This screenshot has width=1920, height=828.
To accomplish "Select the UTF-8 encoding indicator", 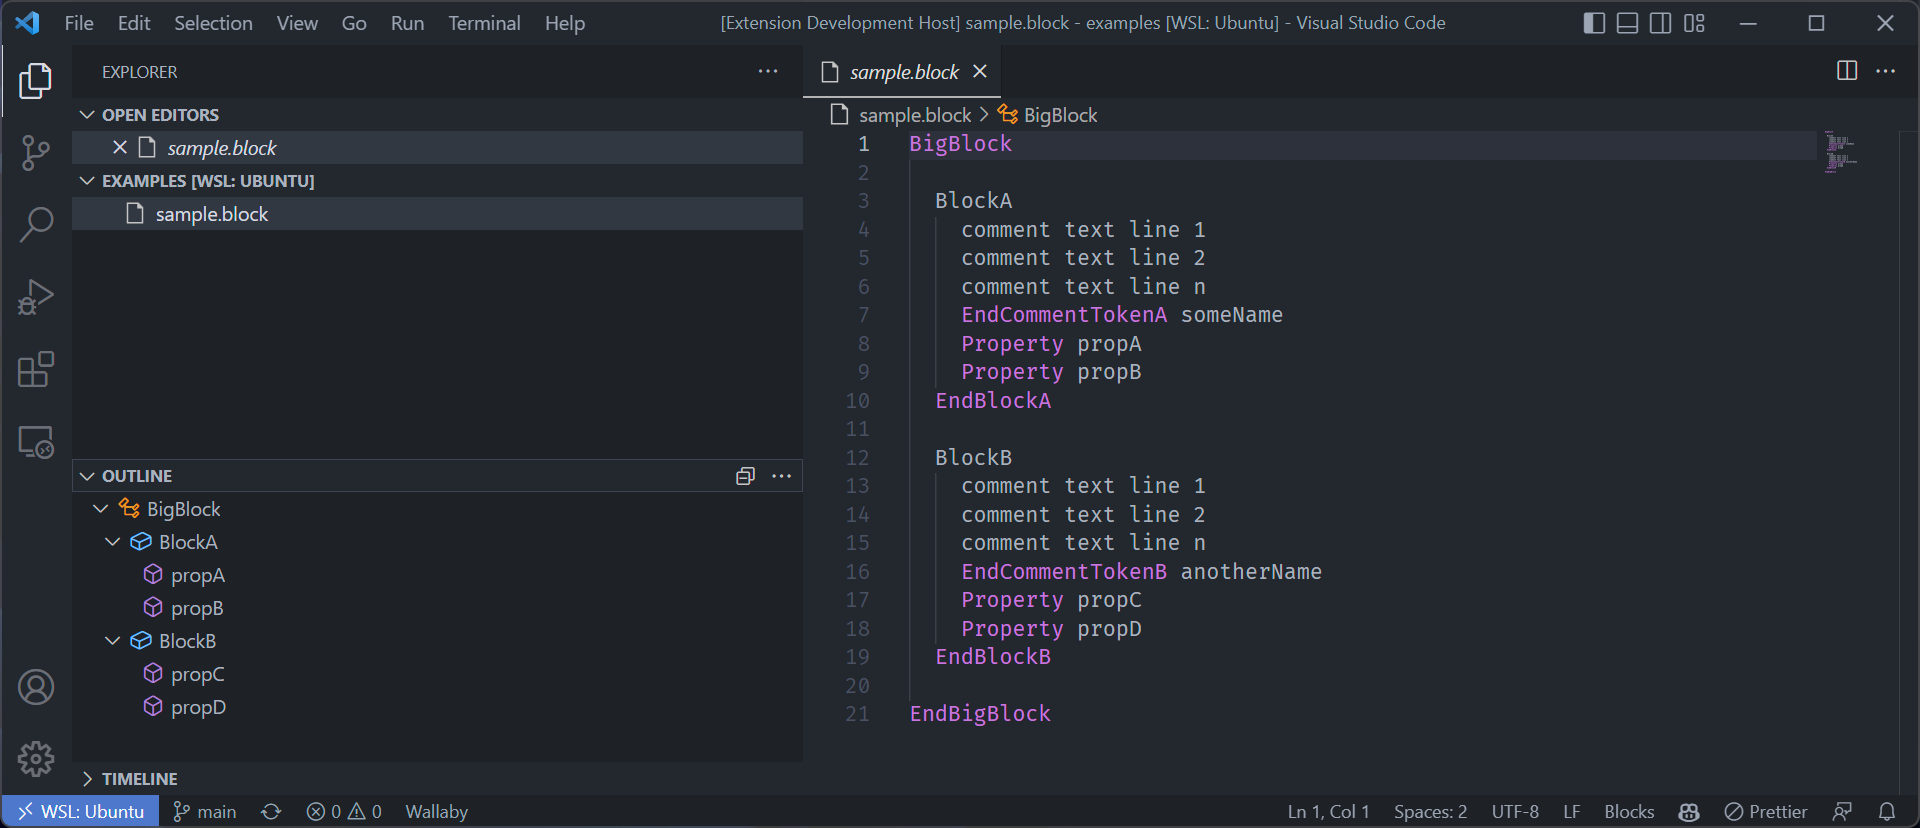I will coord(1515,812).
